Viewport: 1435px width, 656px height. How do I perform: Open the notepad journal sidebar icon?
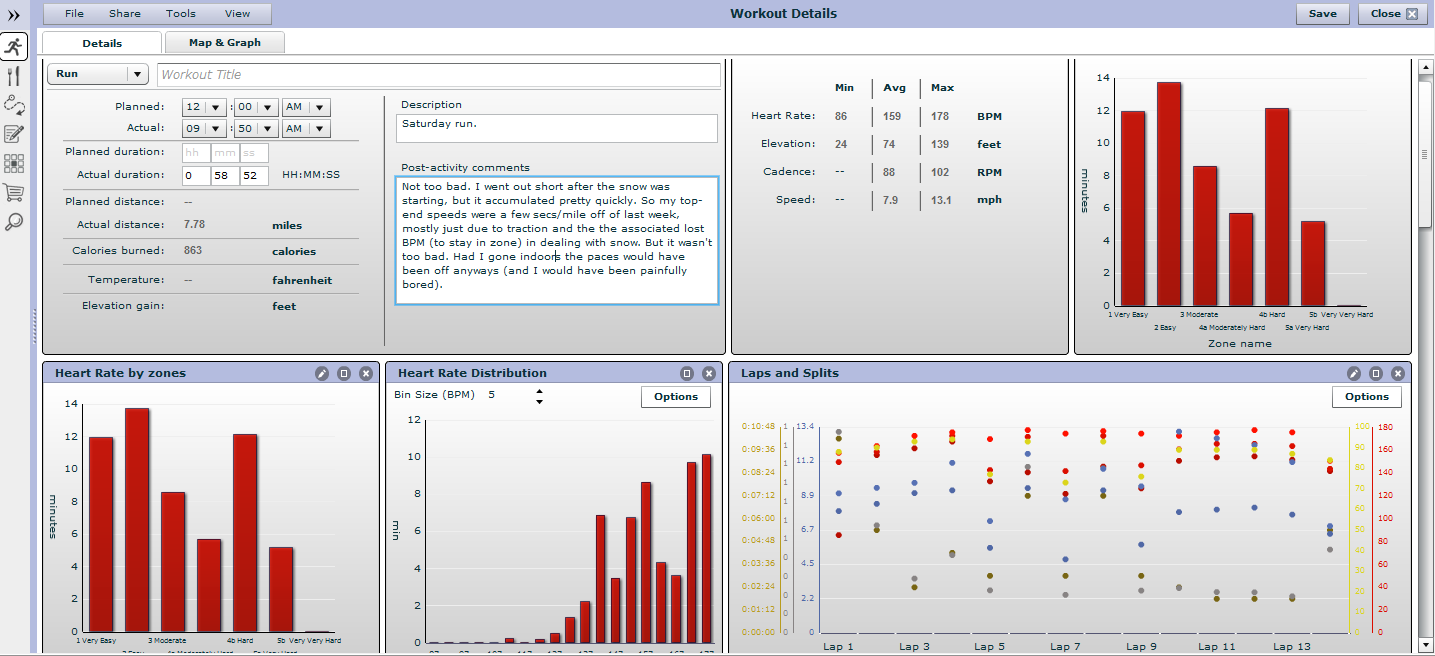pyautogui.click(x=14, y=134)
